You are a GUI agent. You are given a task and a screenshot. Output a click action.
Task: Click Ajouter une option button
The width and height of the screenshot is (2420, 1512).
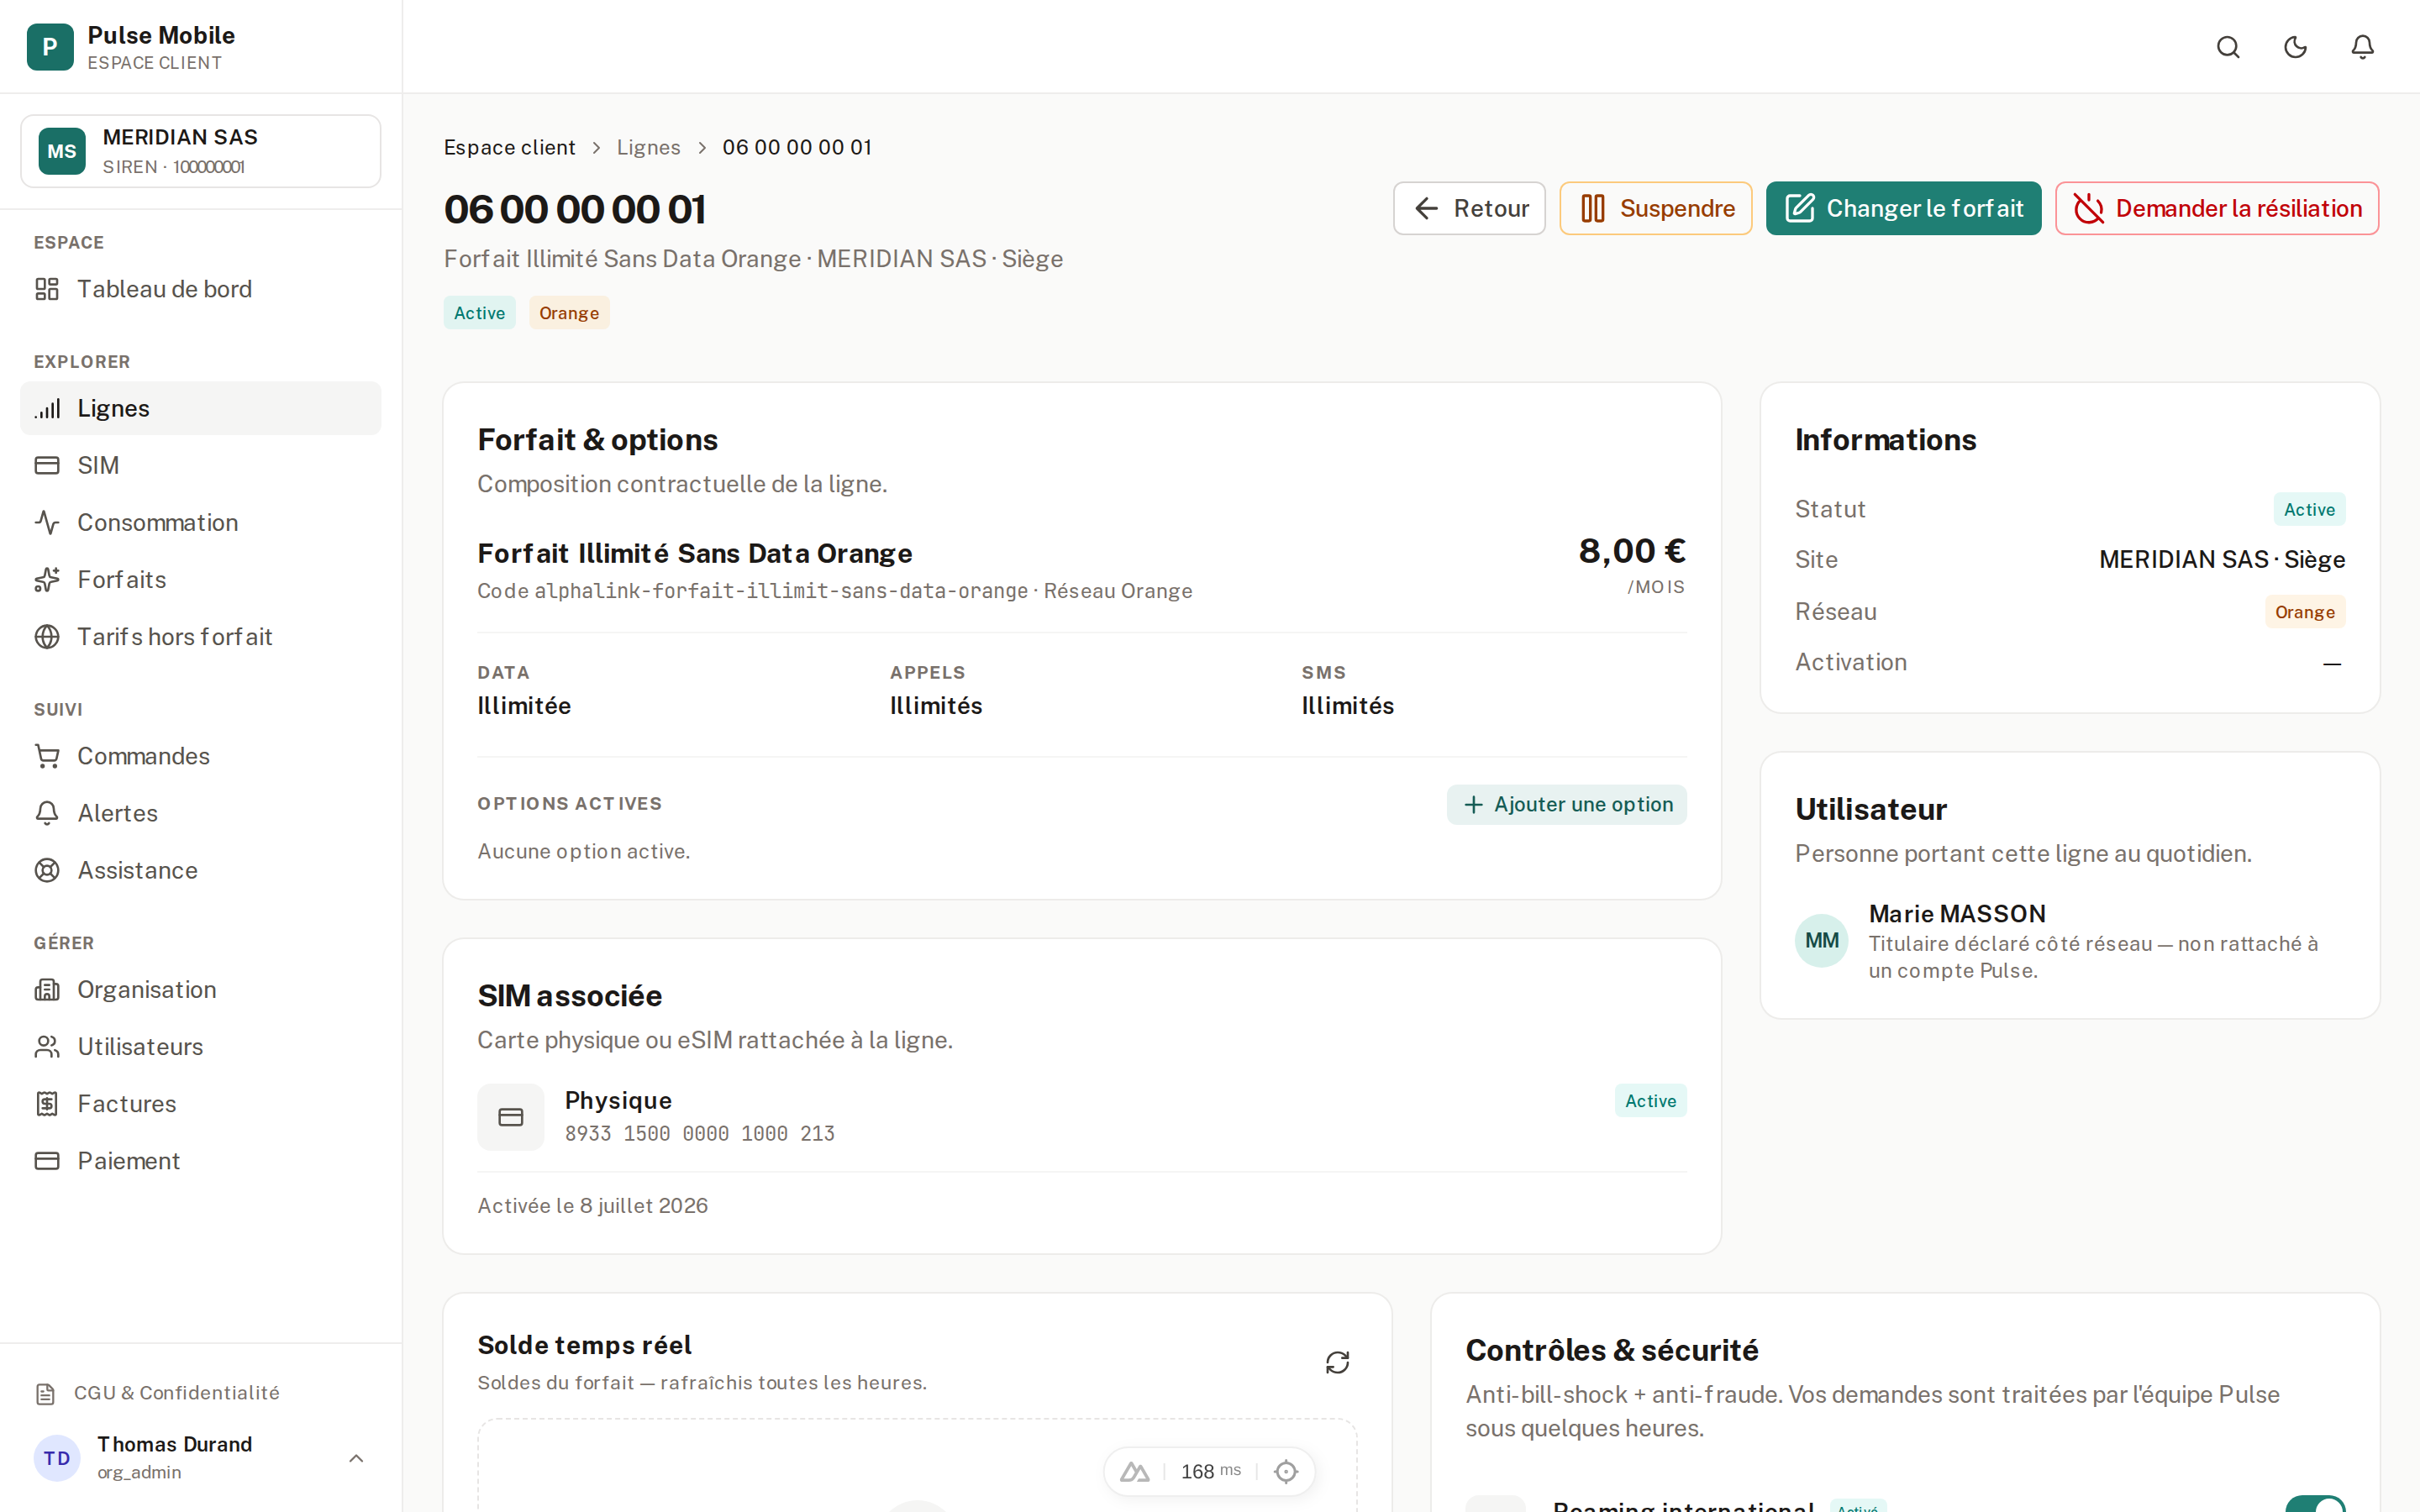pyautogui.click(x=1566, y=804)
